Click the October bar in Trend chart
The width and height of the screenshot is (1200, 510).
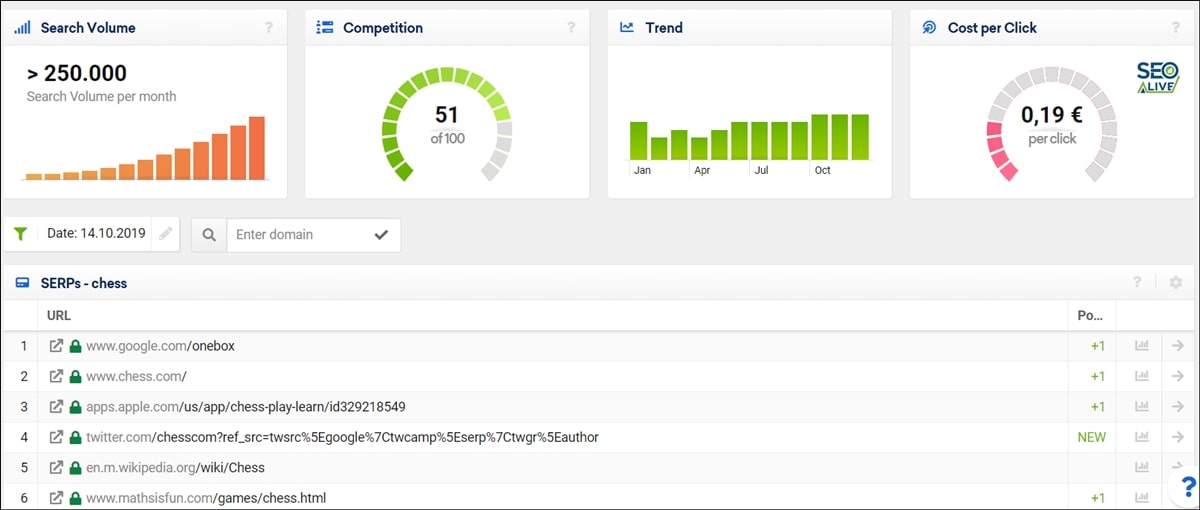(821, 138)
